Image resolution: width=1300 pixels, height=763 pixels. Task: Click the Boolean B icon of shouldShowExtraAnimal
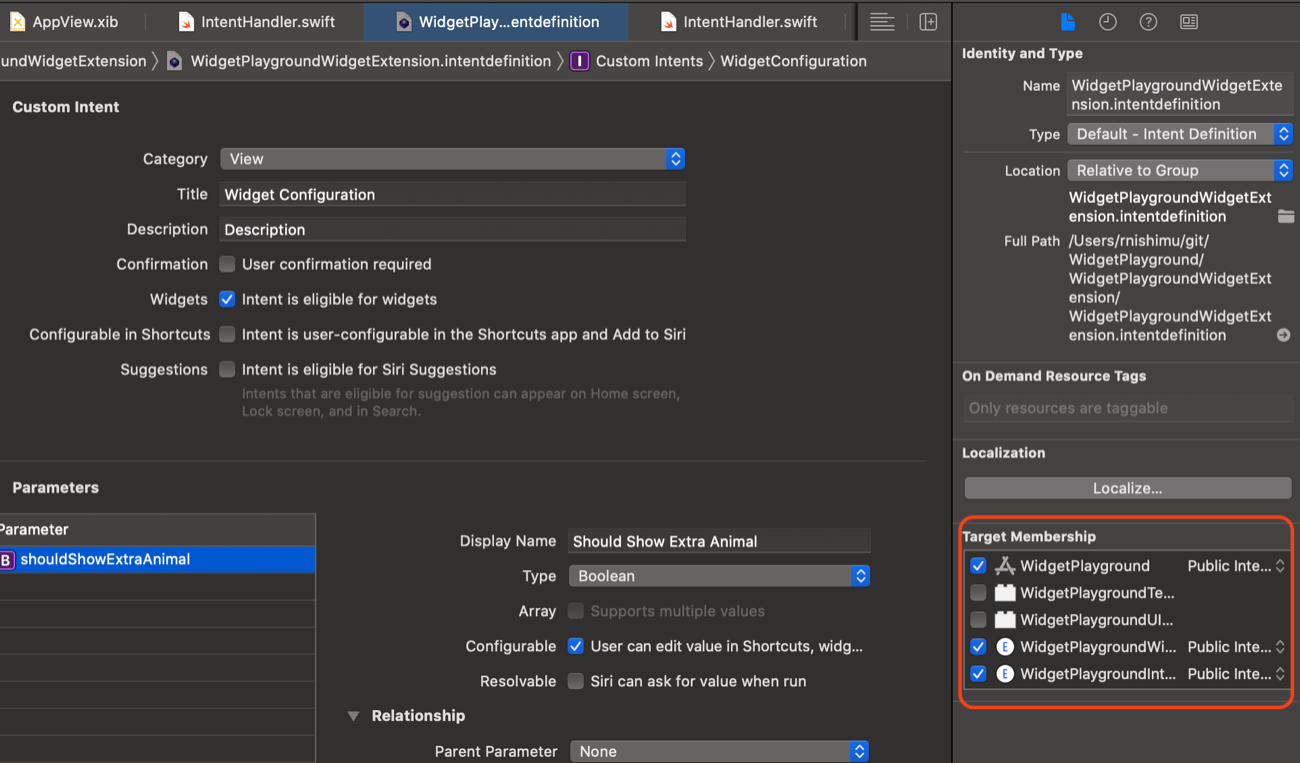7,560
